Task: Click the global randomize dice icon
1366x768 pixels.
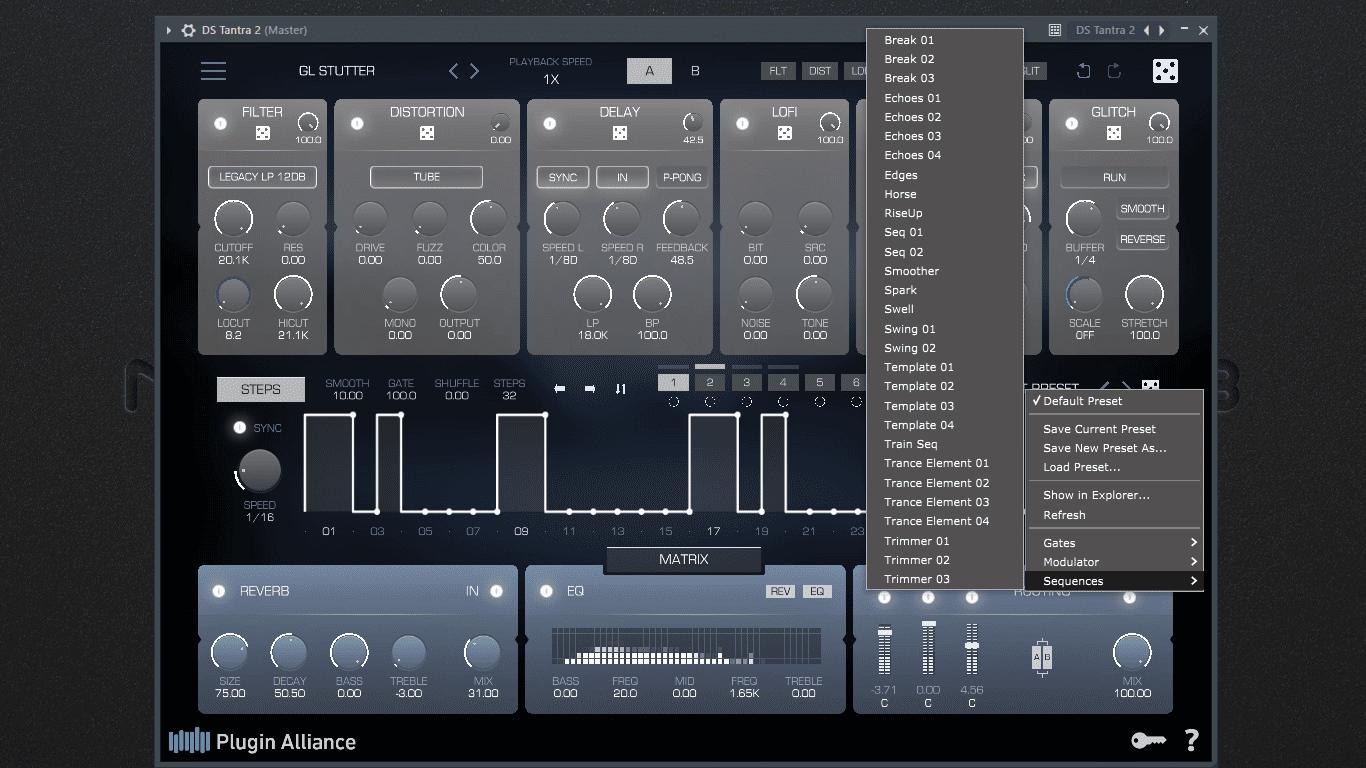Action: (x=1165, y=71)
